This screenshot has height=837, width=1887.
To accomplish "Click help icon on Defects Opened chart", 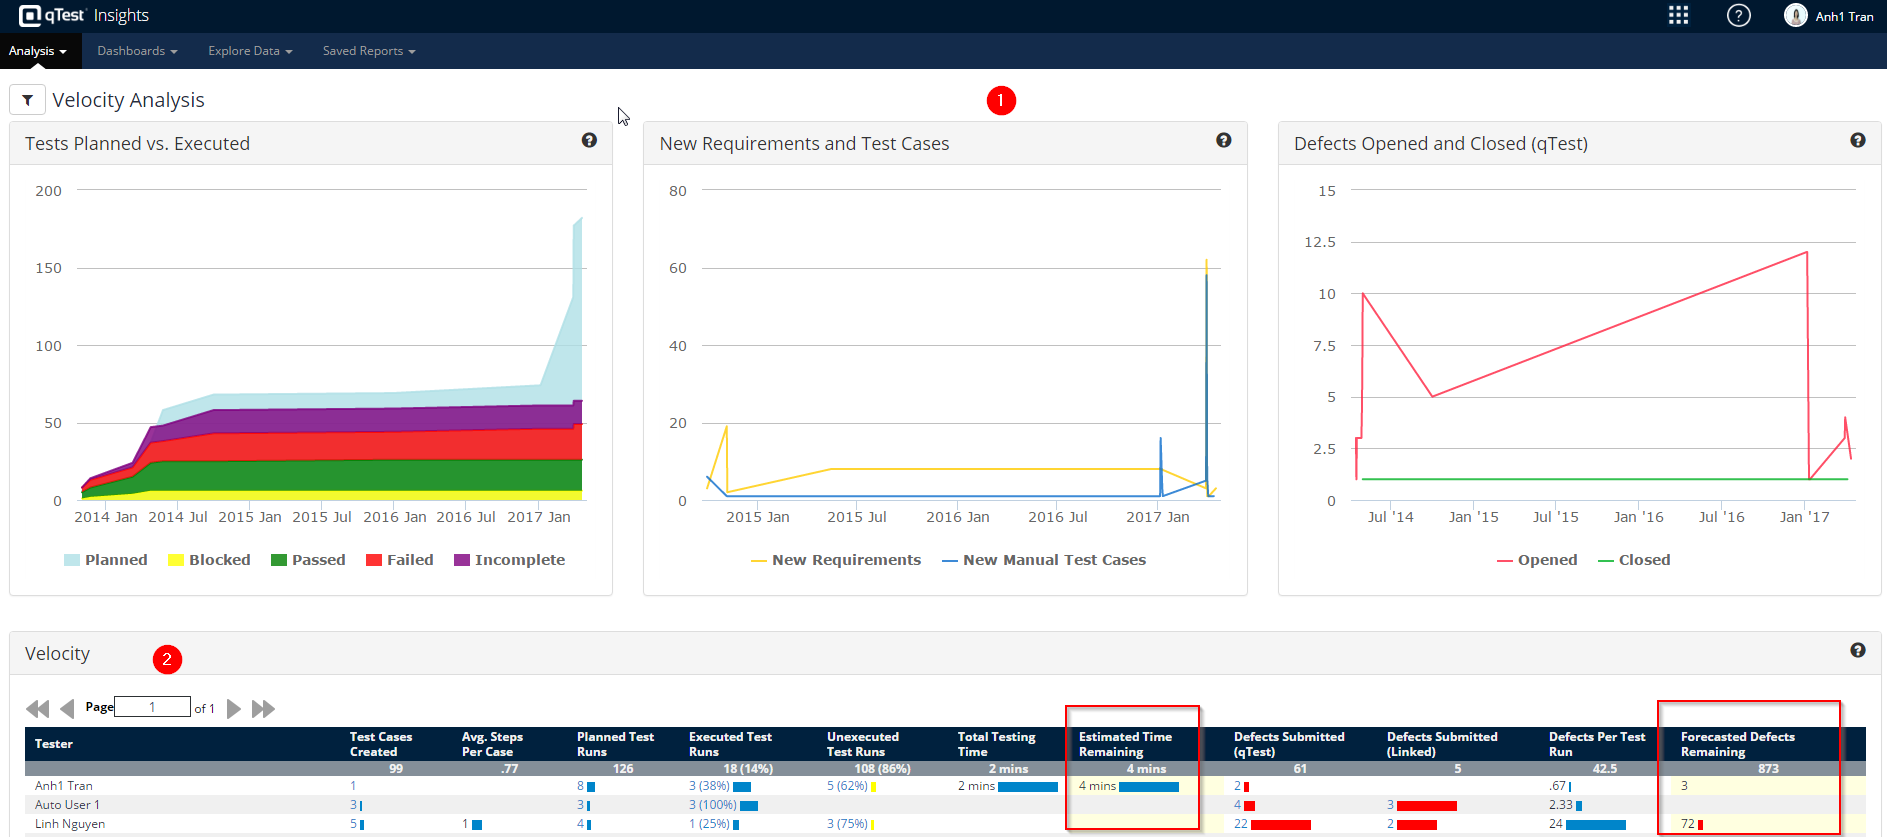I will (x=1857, y=141).
